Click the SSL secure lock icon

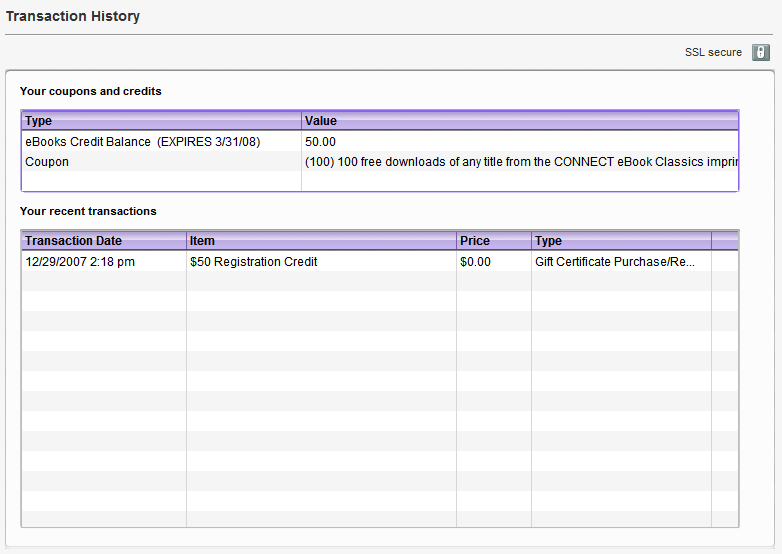pos(761,52)
